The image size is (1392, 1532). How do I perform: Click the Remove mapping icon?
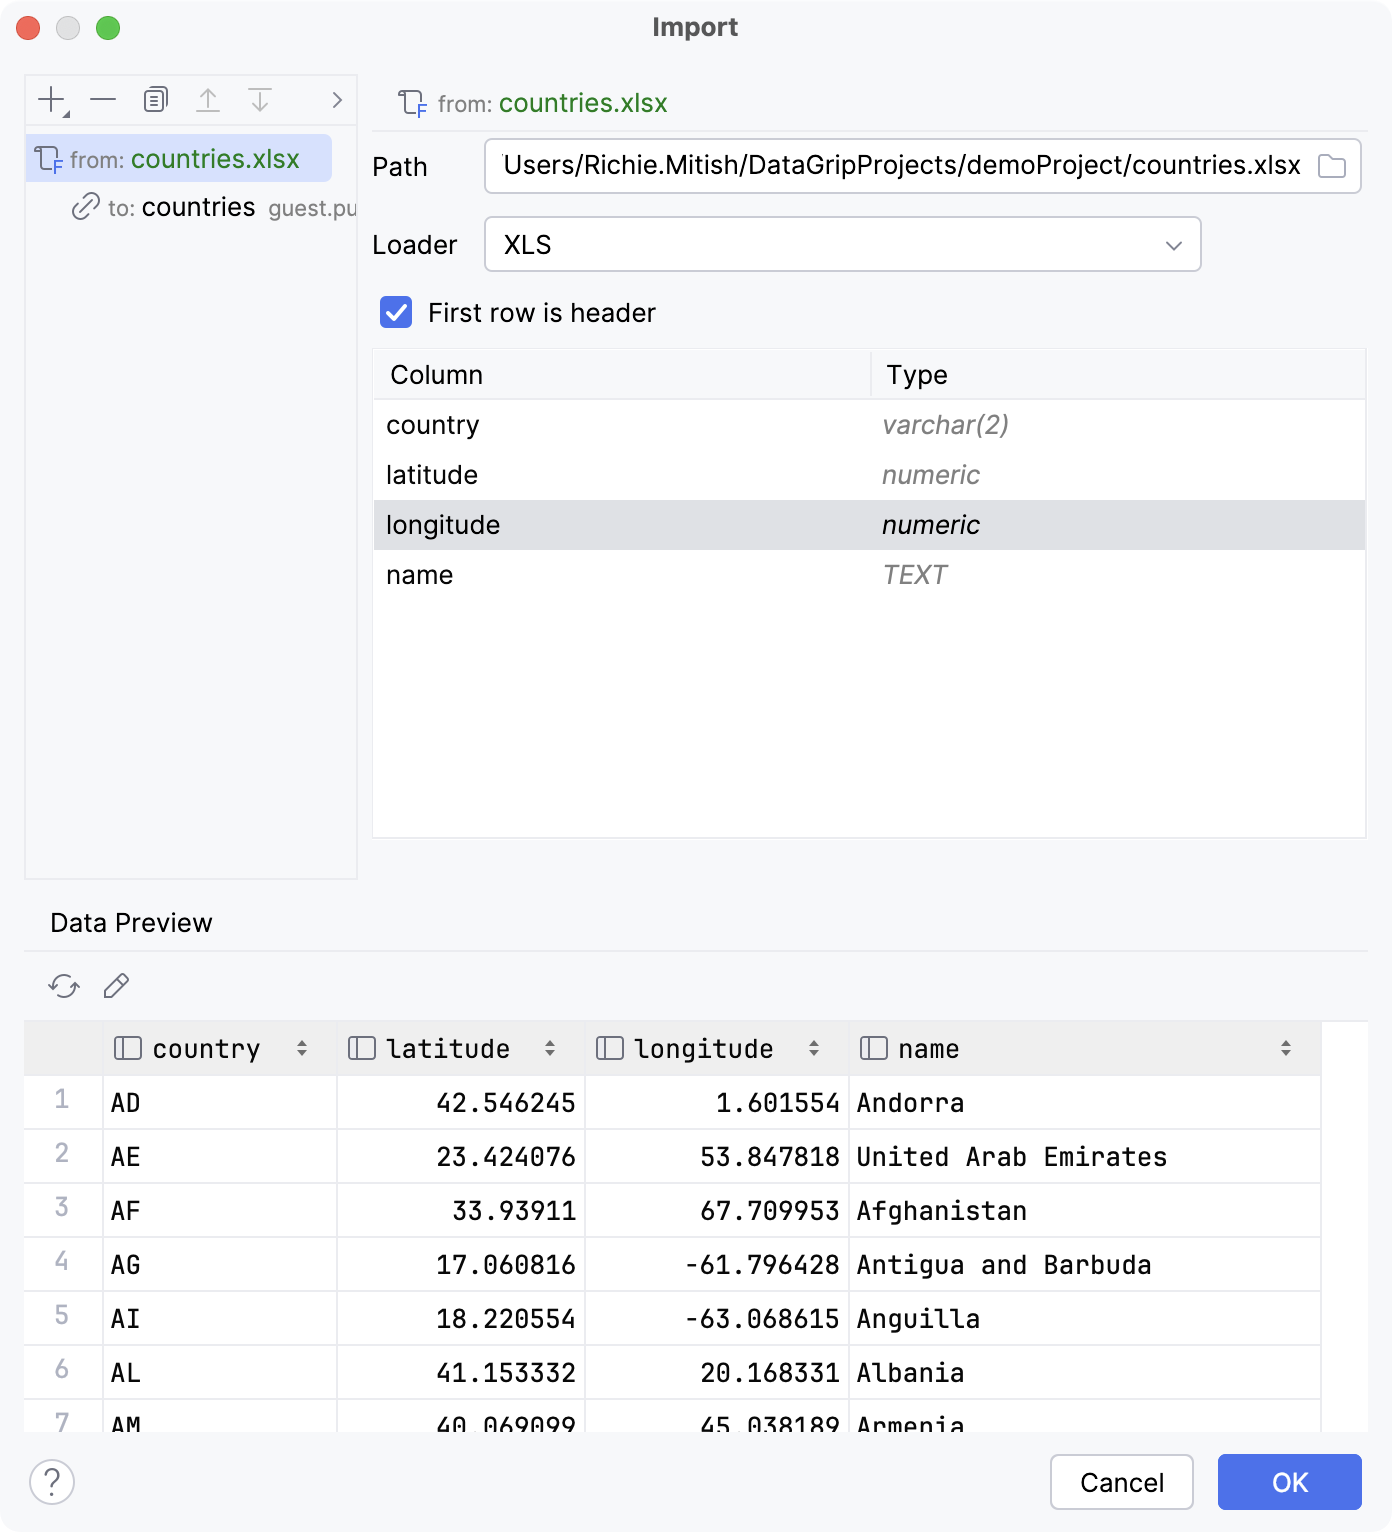tap(102, 100)
